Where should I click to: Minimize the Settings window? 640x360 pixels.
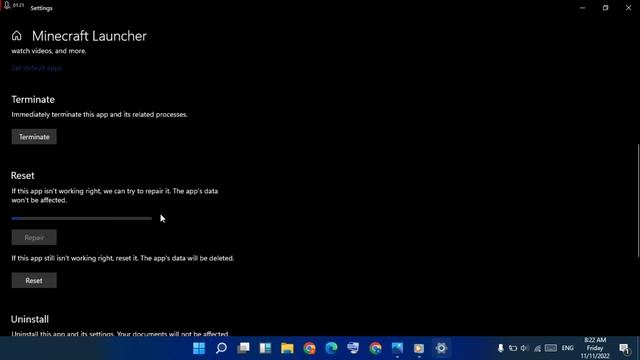(582, 8)
